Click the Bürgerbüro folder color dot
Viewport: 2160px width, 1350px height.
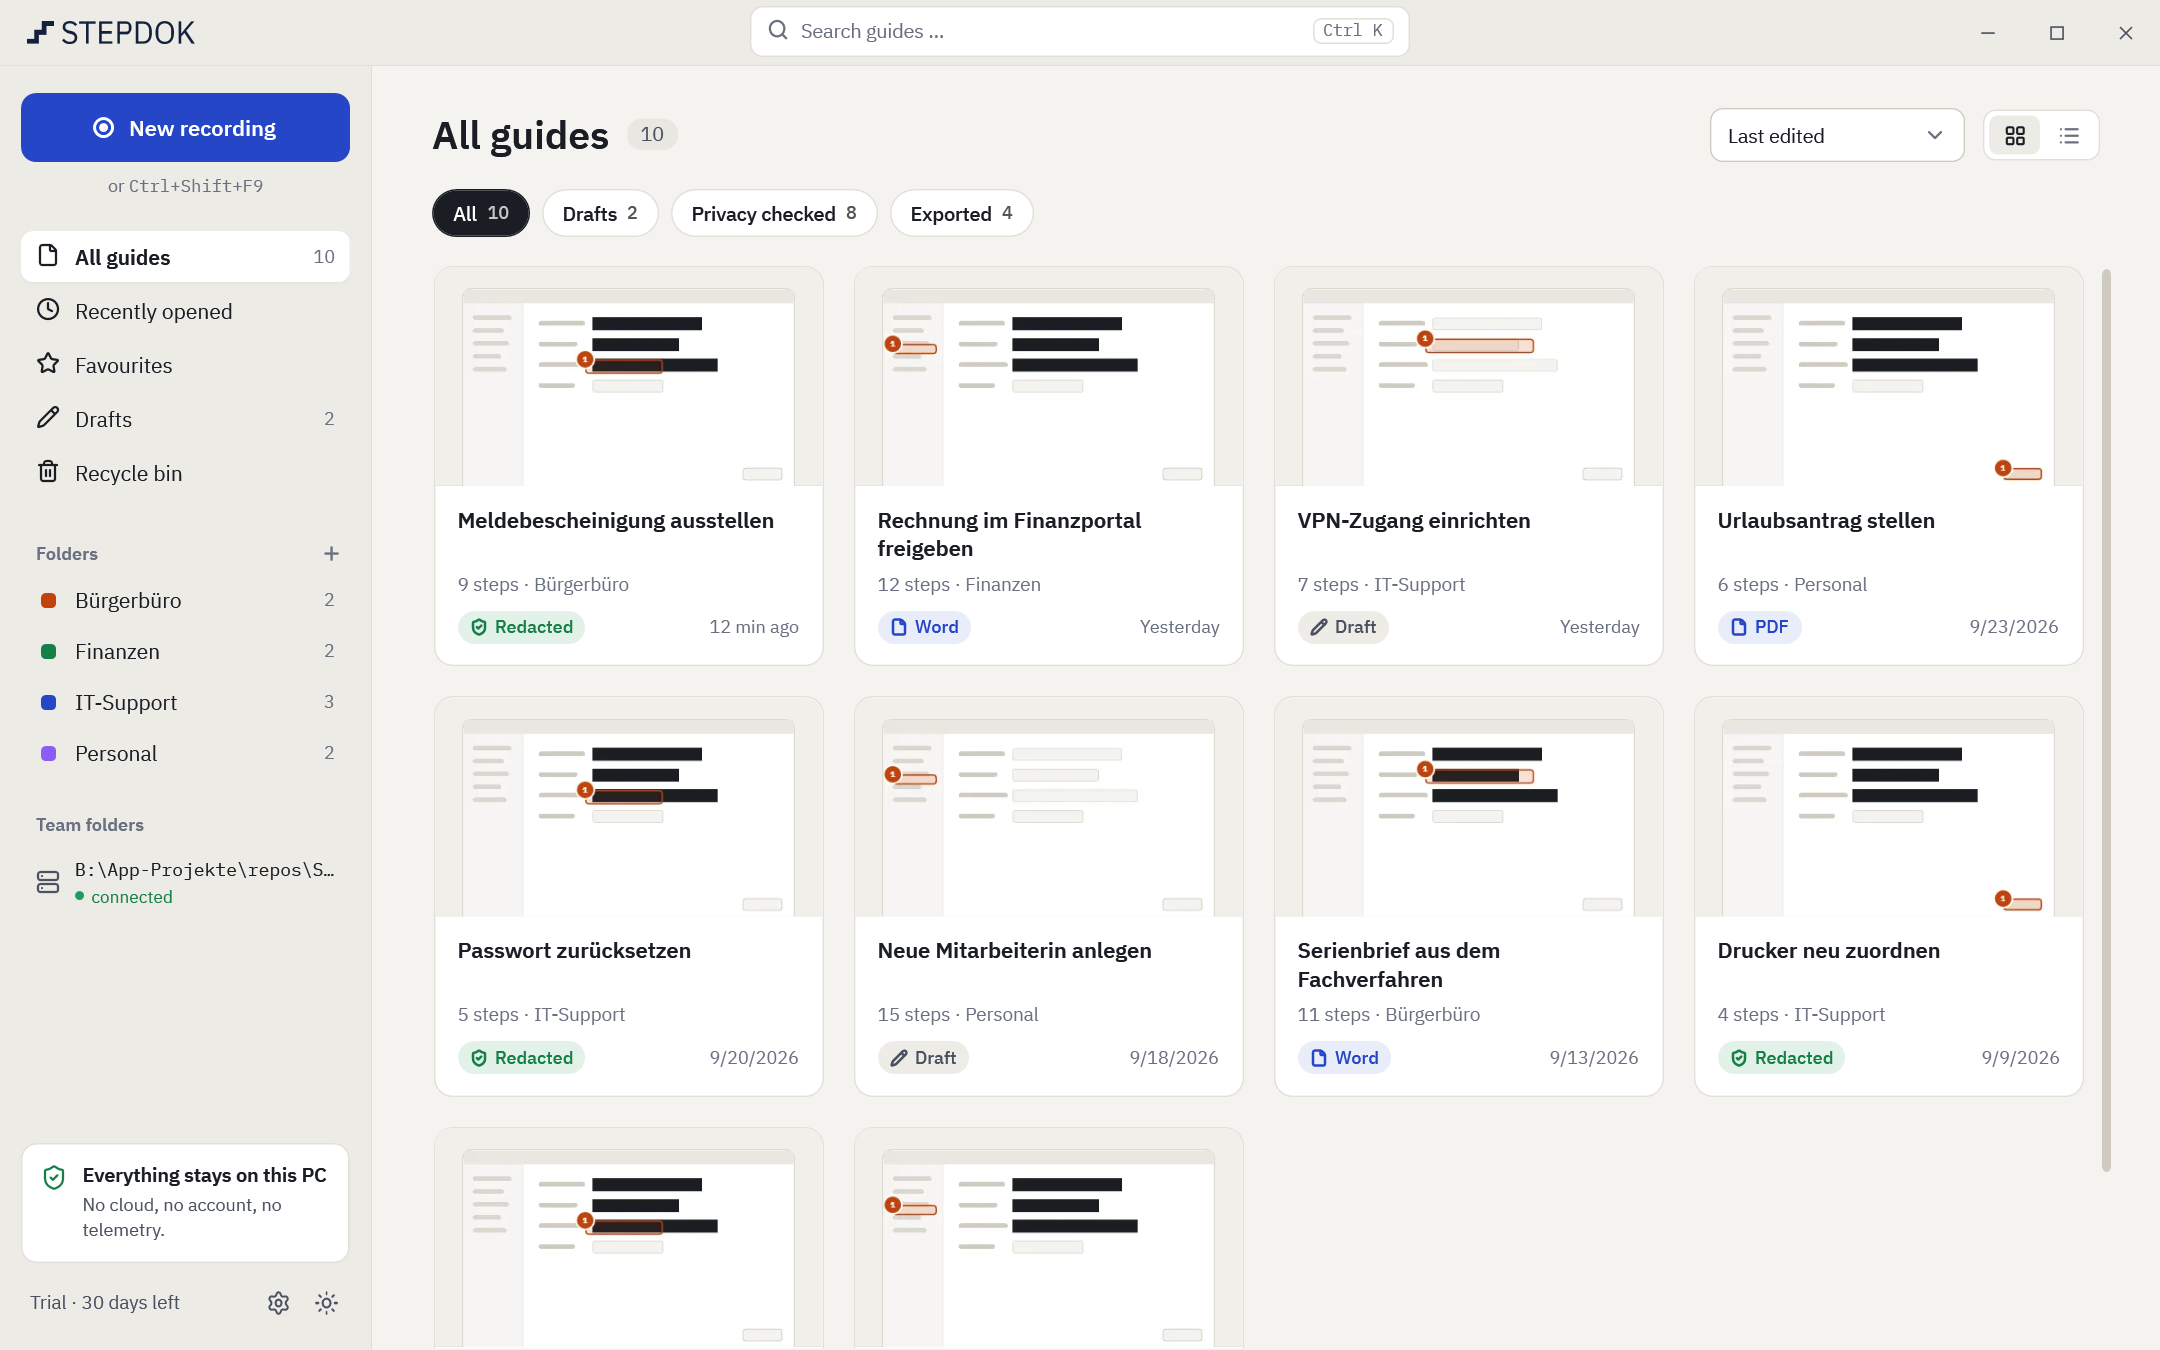pos(48,600)
